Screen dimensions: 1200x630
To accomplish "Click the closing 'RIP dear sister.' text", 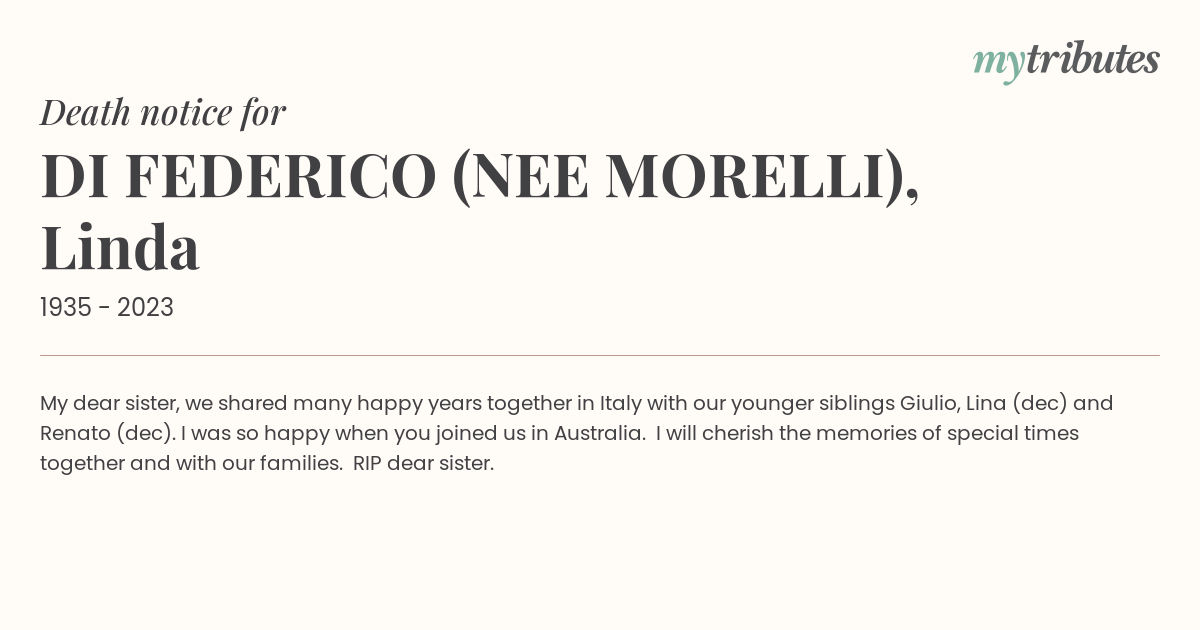I will tap(423, 464).
